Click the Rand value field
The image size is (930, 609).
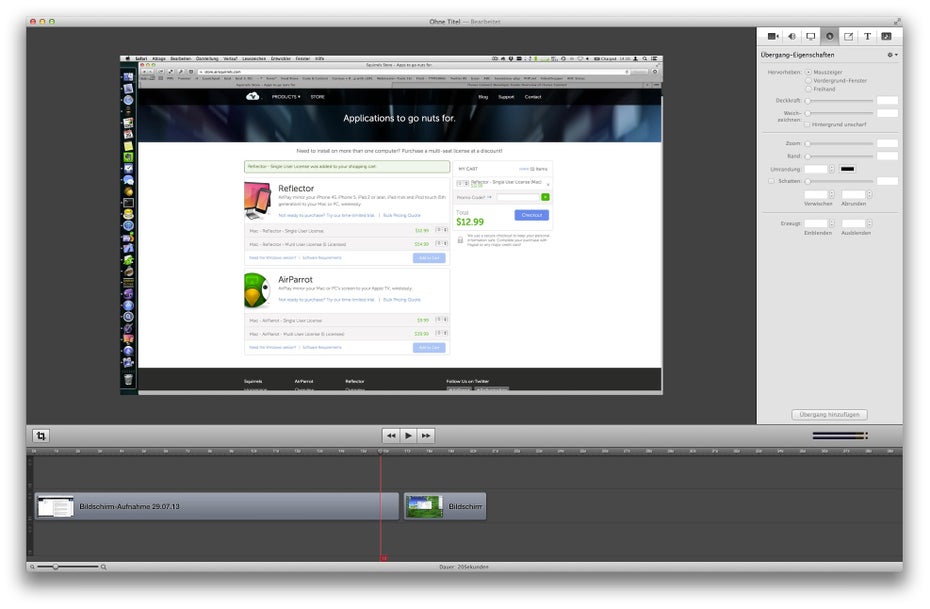click(887, 155)
